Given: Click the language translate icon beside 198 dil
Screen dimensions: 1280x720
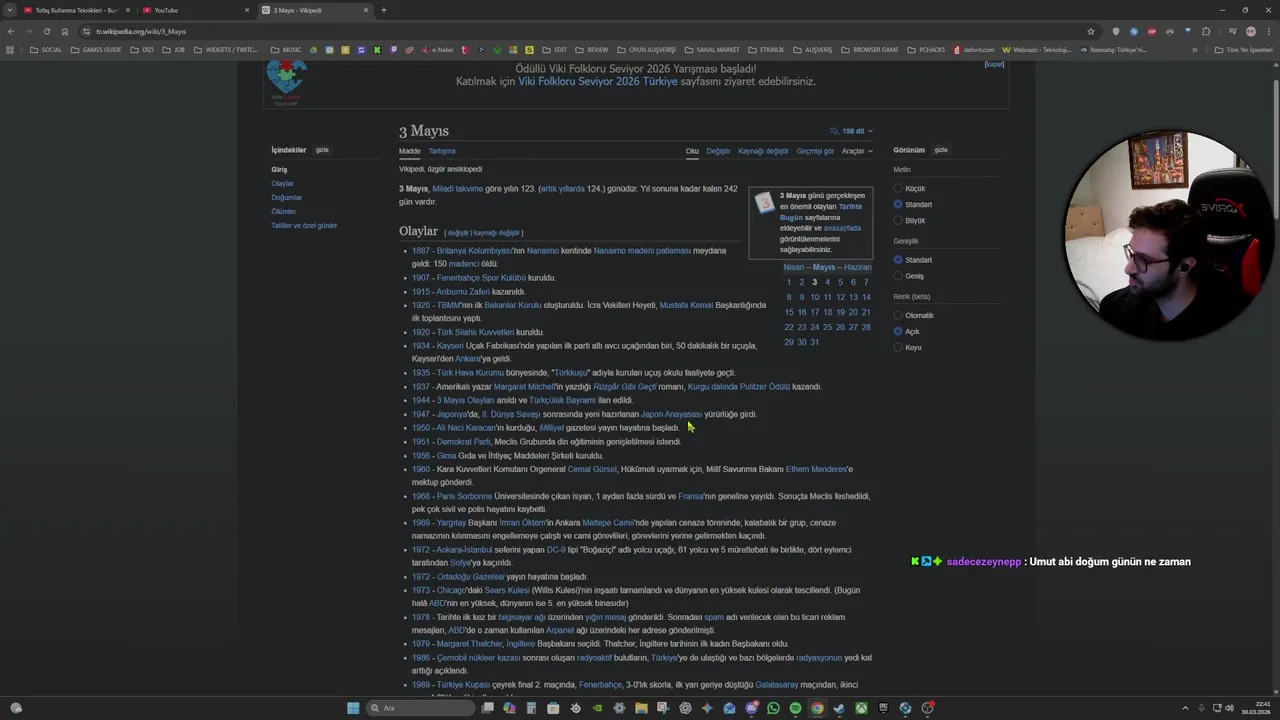Looking at the screenshot, I should point(834,131).
